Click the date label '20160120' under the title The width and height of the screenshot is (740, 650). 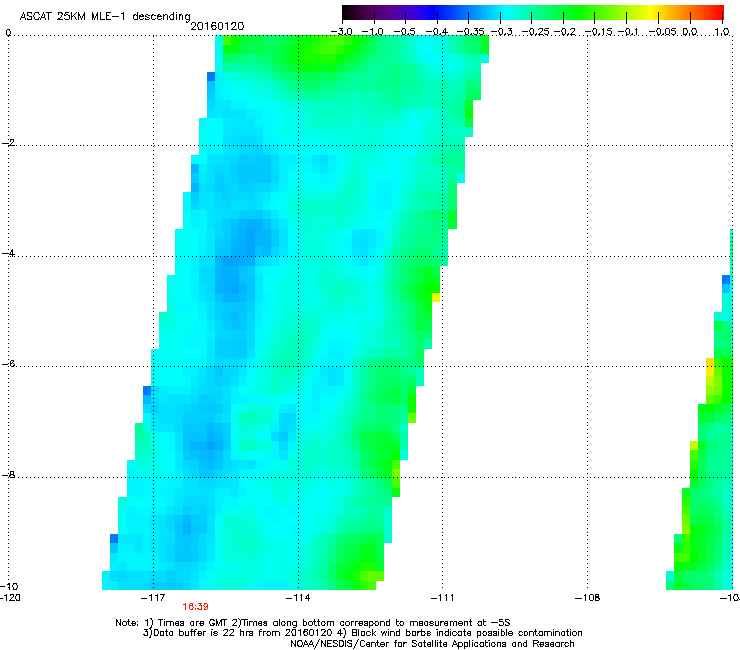tap(217, 26)
